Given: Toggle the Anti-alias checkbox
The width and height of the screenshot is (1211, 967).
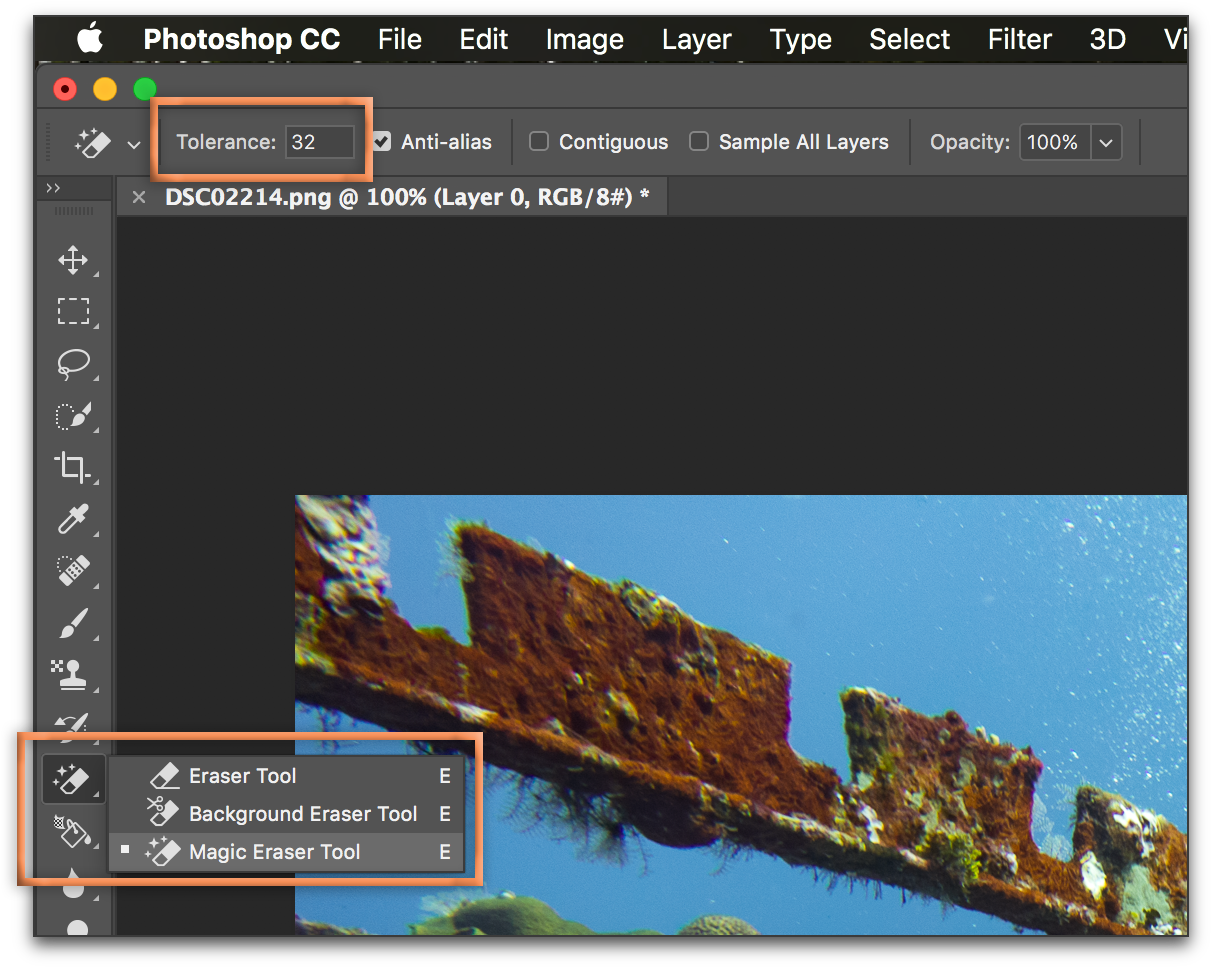Looking at the screenshot, I should pyautogui.click(x=381, y=142).
